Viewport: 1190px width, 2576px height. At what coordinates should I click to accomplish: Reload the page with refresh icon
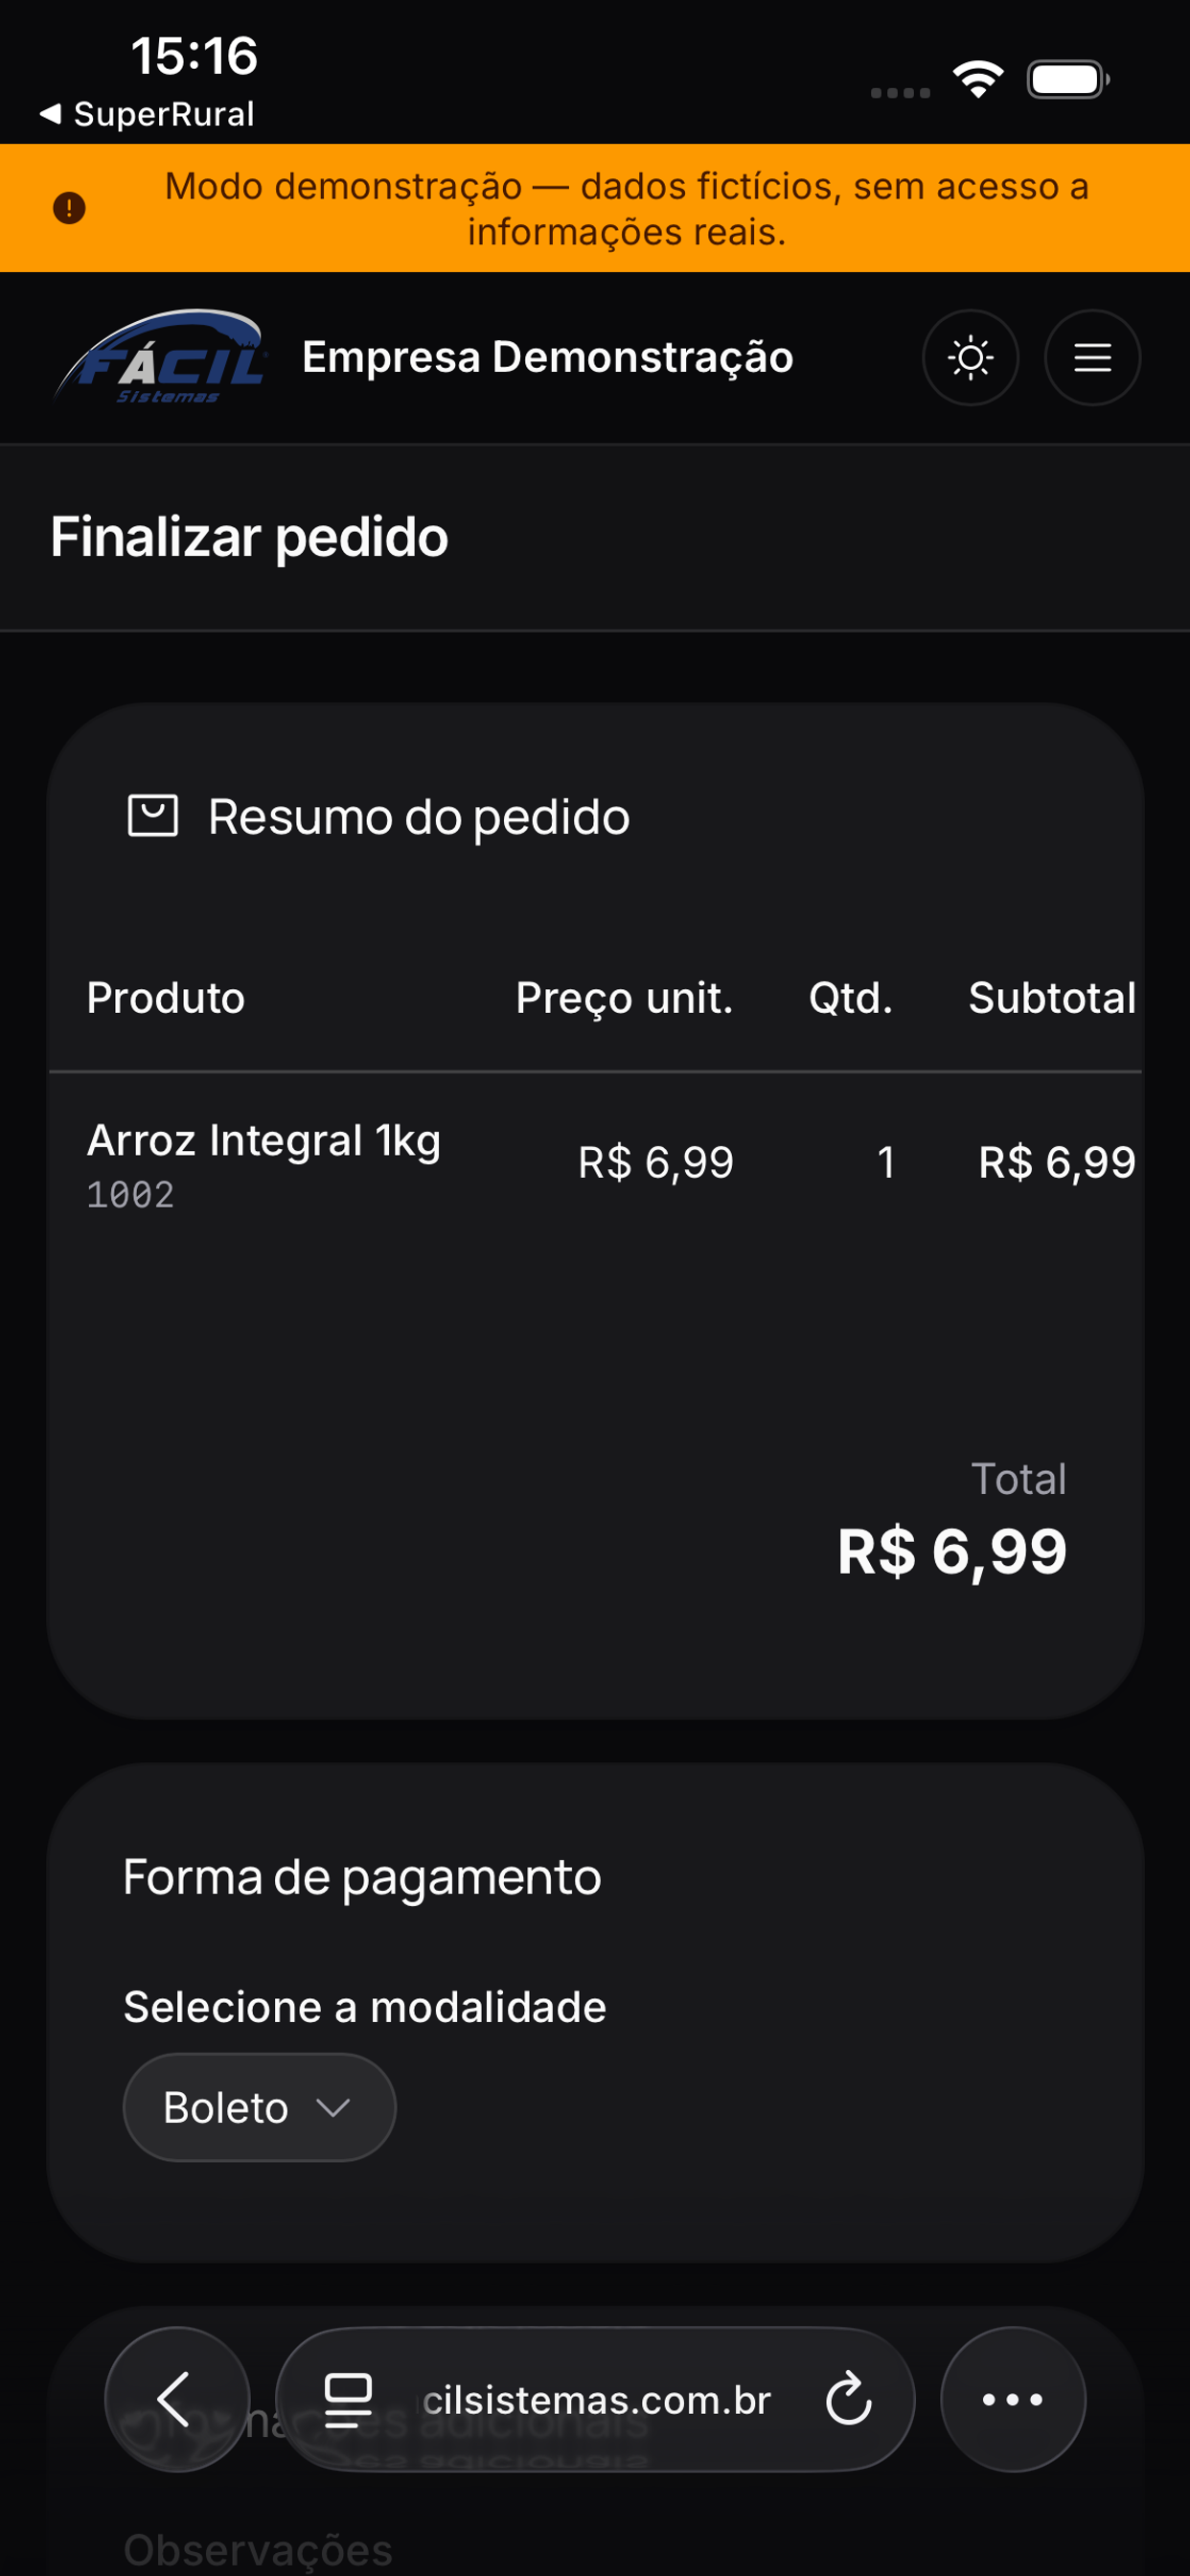(849, 2399)
